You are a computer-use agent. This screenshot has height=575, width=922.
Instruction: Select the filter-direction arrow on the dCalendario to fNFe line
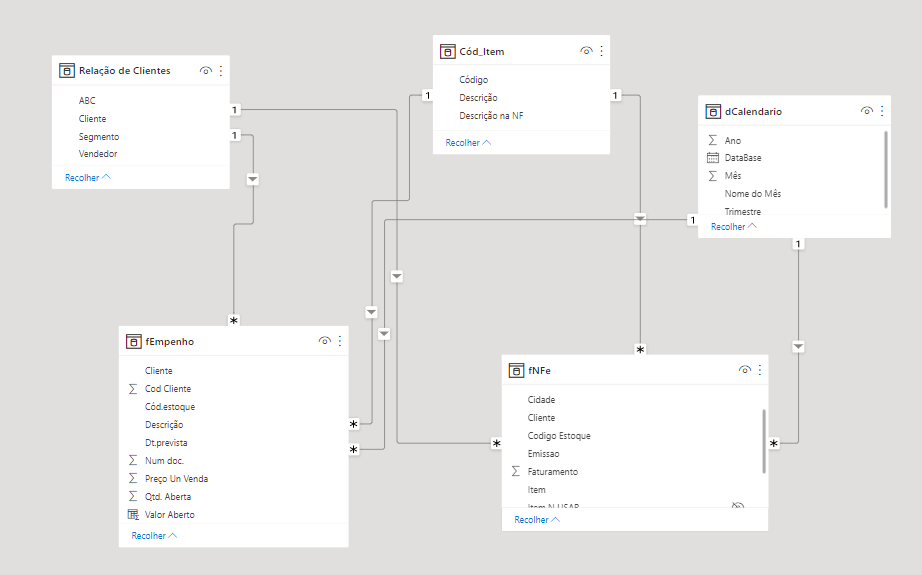coord(798,346)
